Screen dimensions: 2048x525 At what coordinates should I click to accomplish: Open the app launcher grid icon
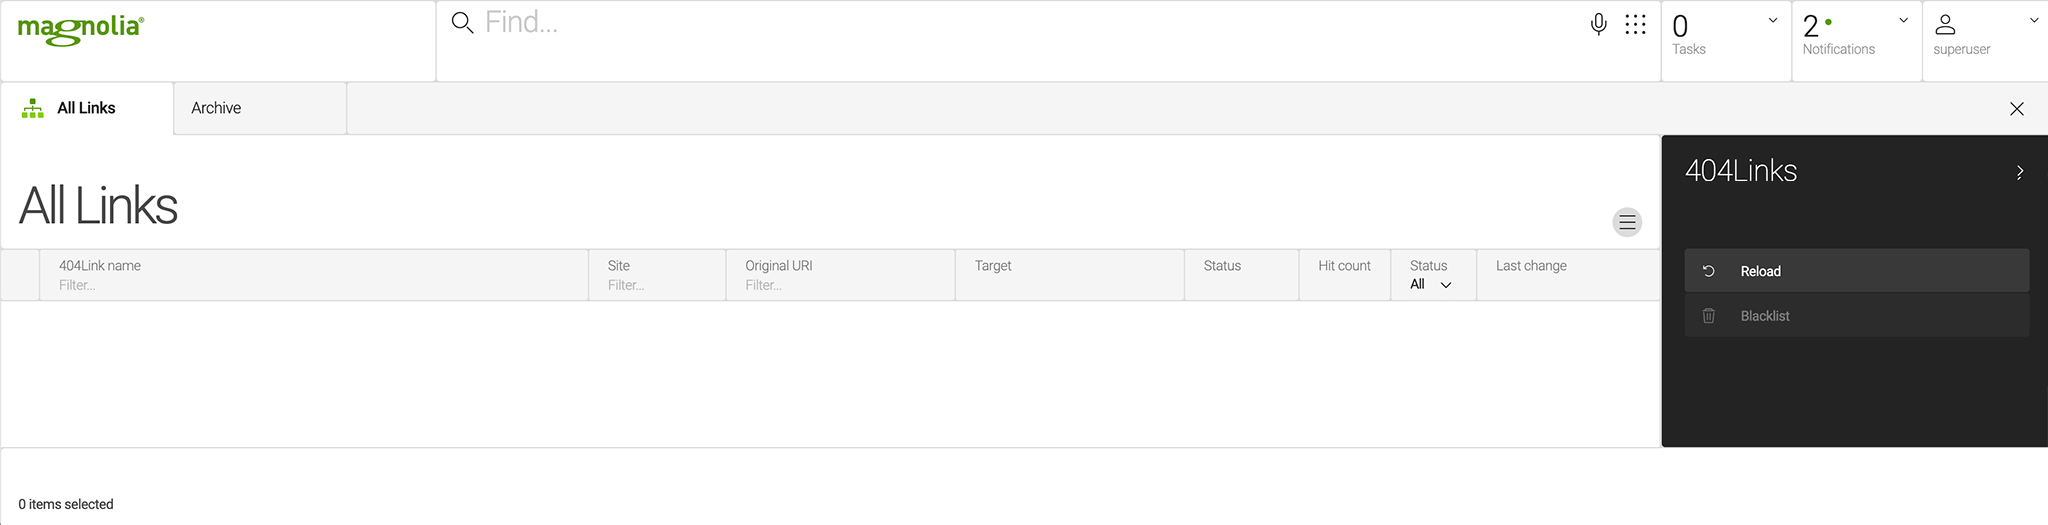coord(1635,24)
